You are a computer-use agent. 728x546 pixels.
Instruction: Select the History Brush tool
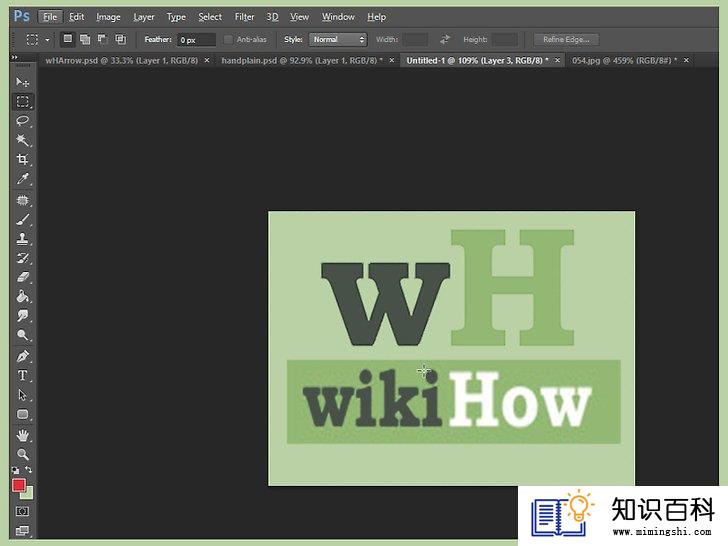[x=22, y=258]
